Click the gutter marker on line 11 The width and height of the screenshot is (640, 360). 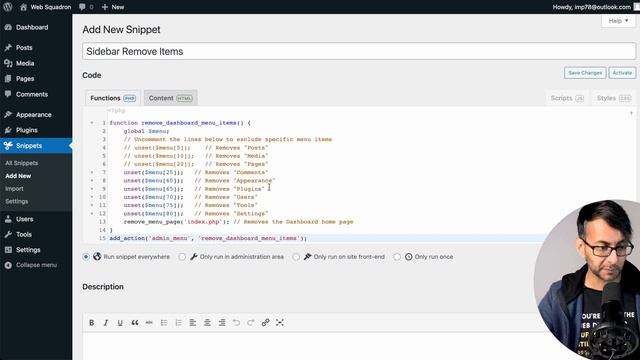coord(92,205)
